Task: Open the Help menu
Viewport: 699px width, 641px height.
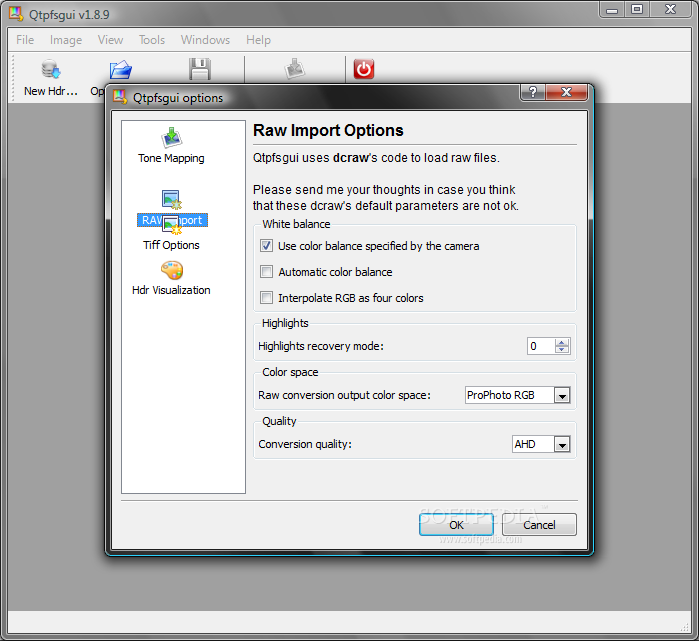Action: point(259,40)
